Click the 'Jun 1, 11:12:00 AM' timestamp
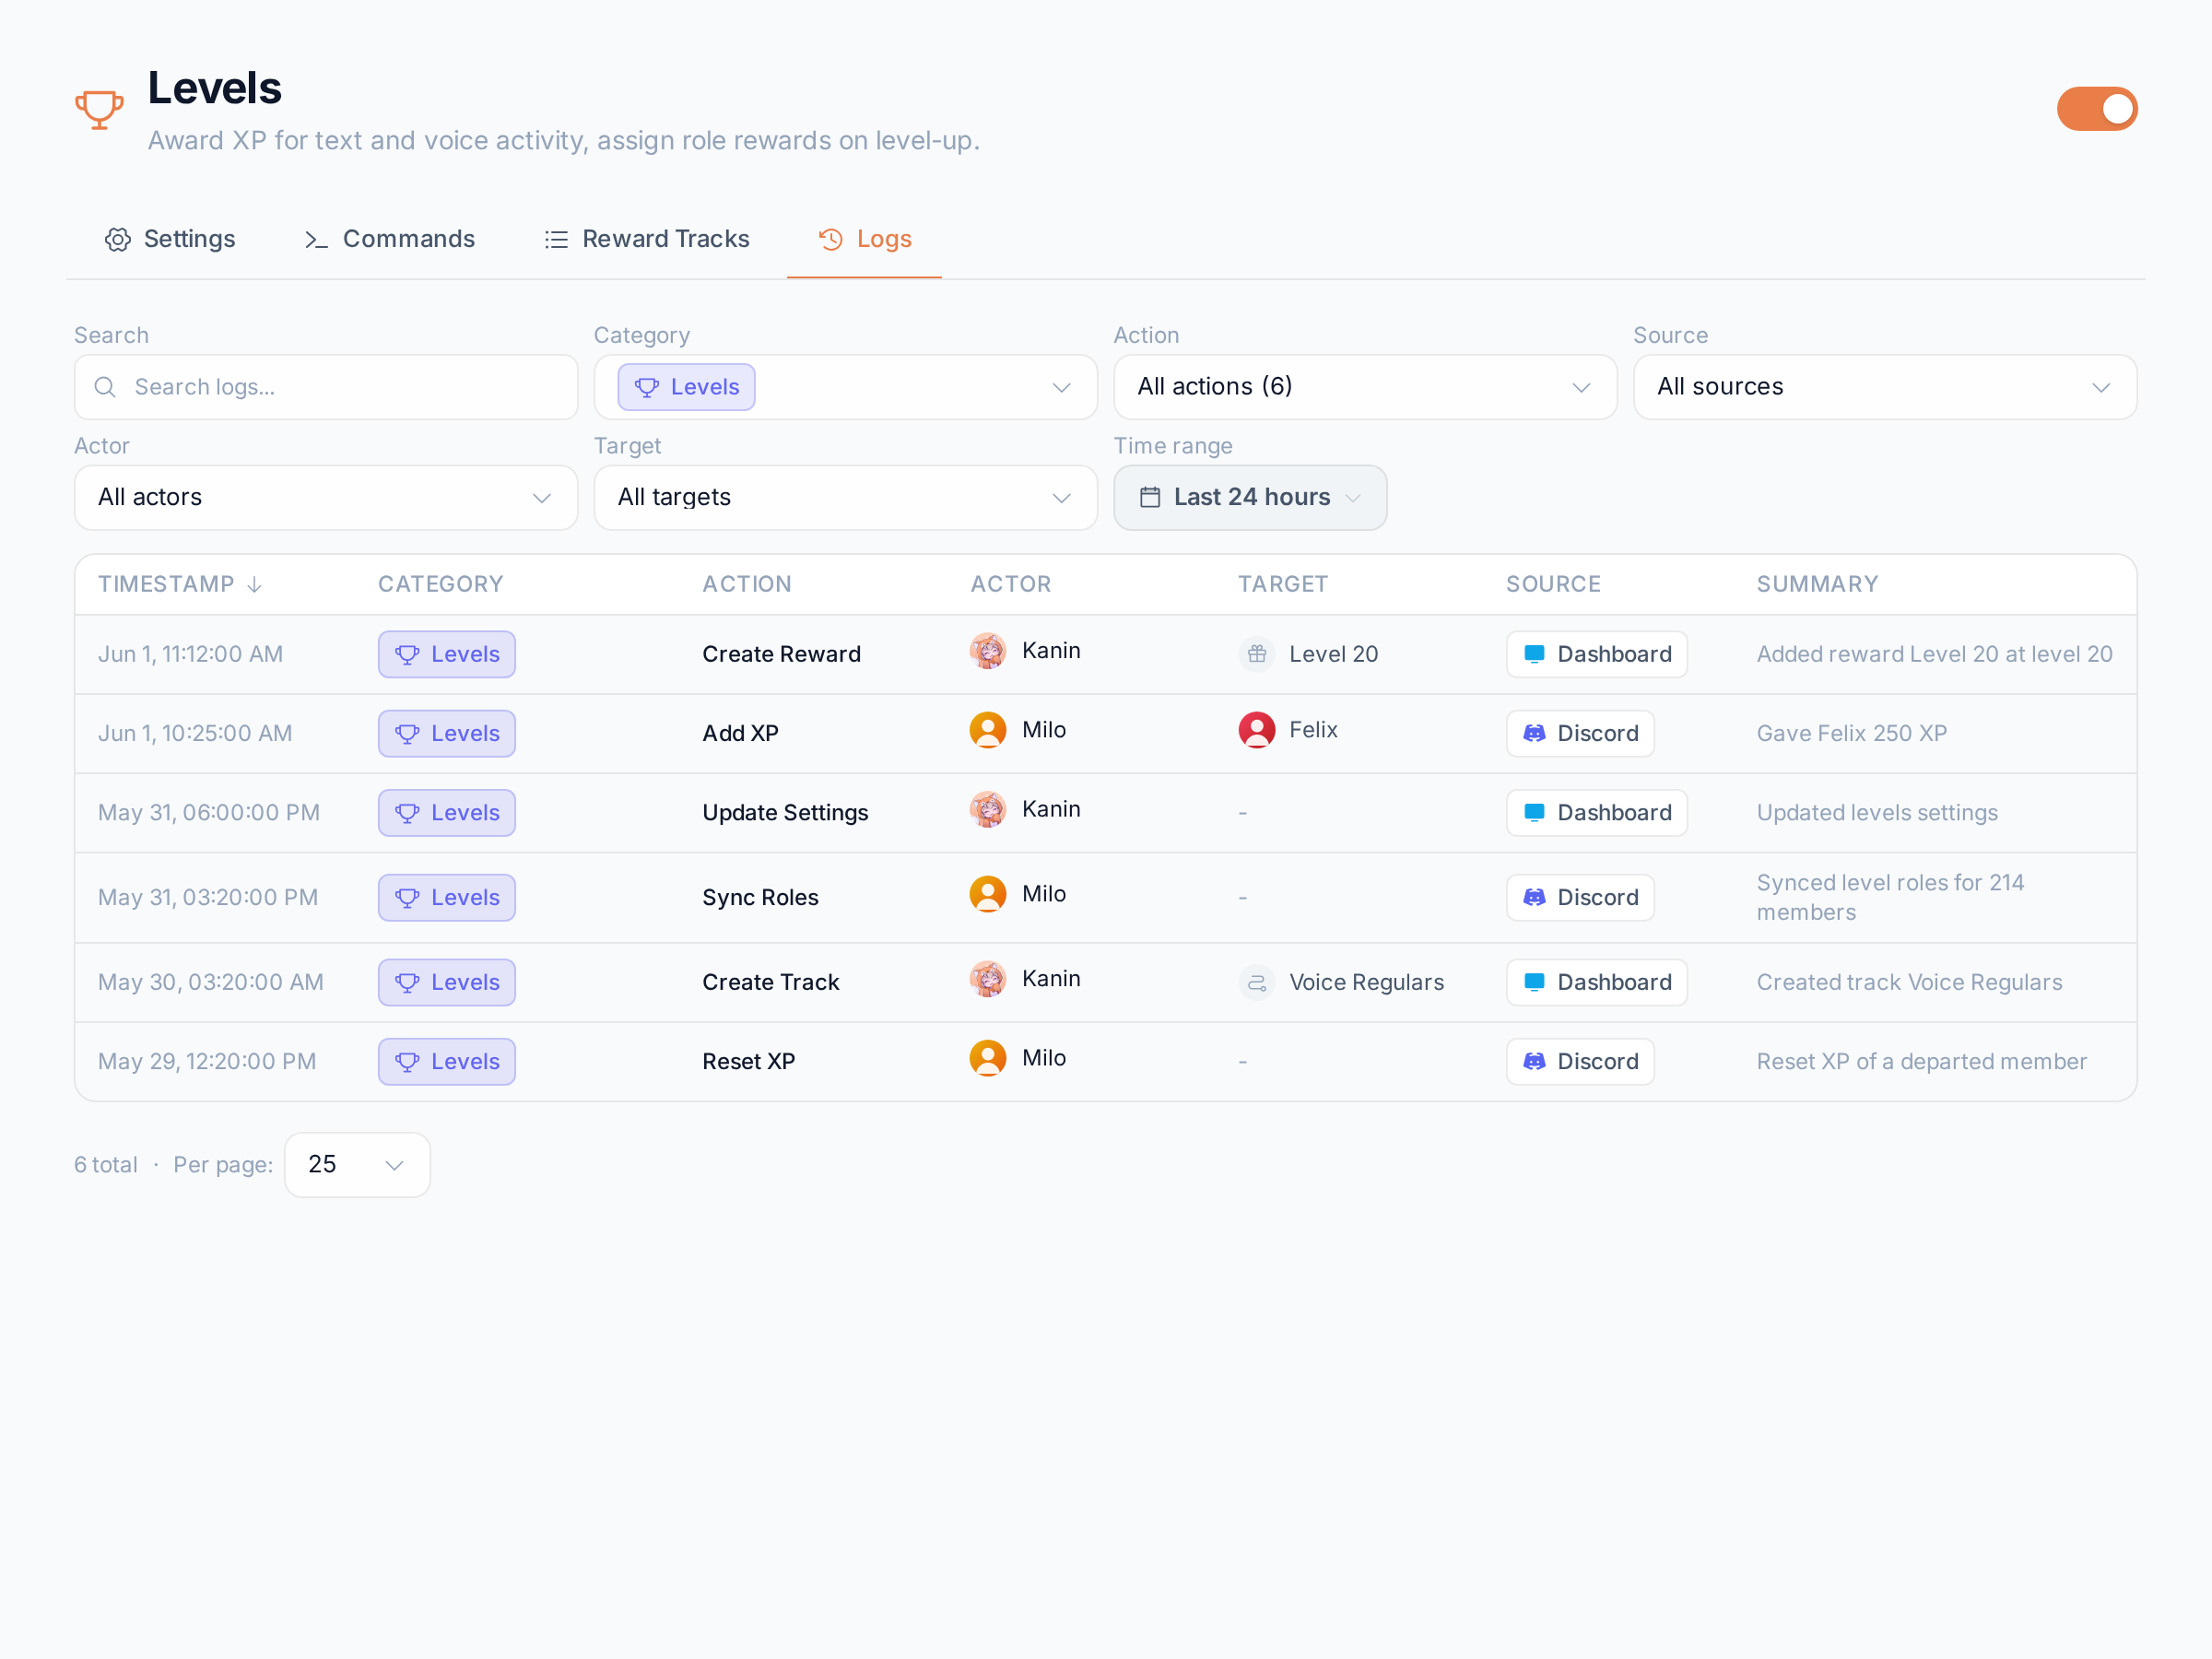 [191, 654]
